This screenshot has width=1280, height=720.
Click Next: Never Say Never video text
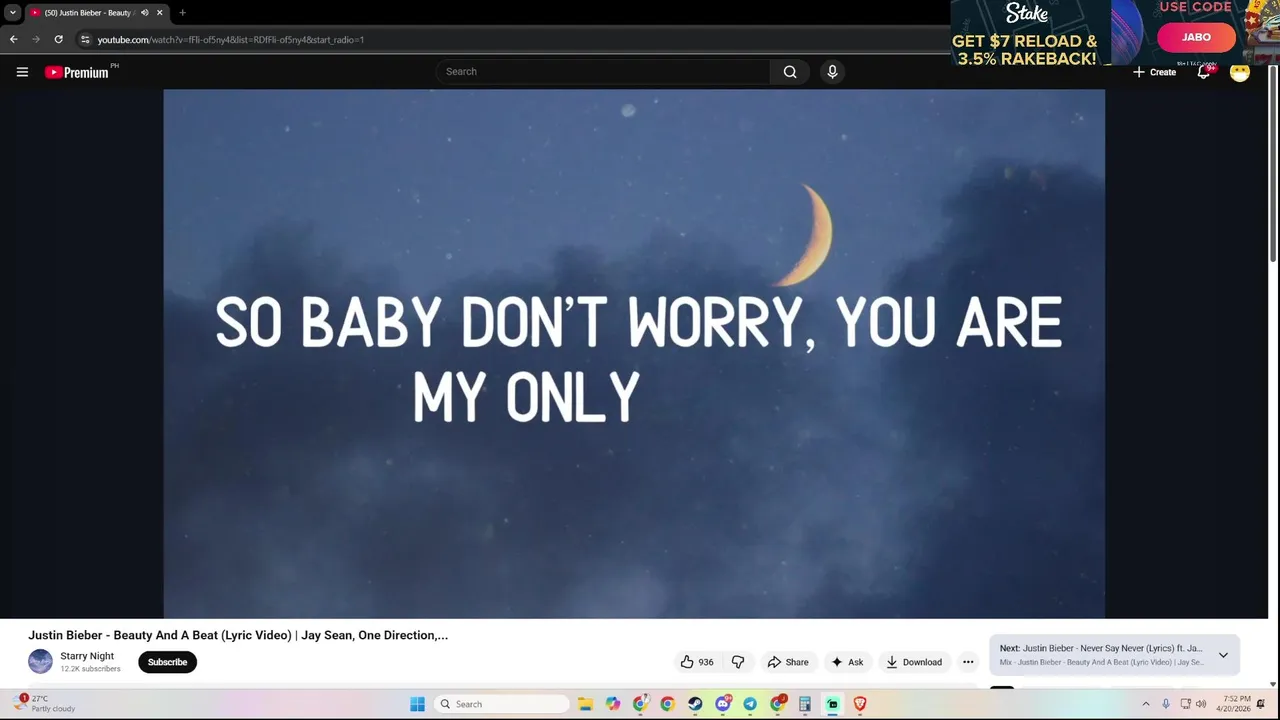1101,648
